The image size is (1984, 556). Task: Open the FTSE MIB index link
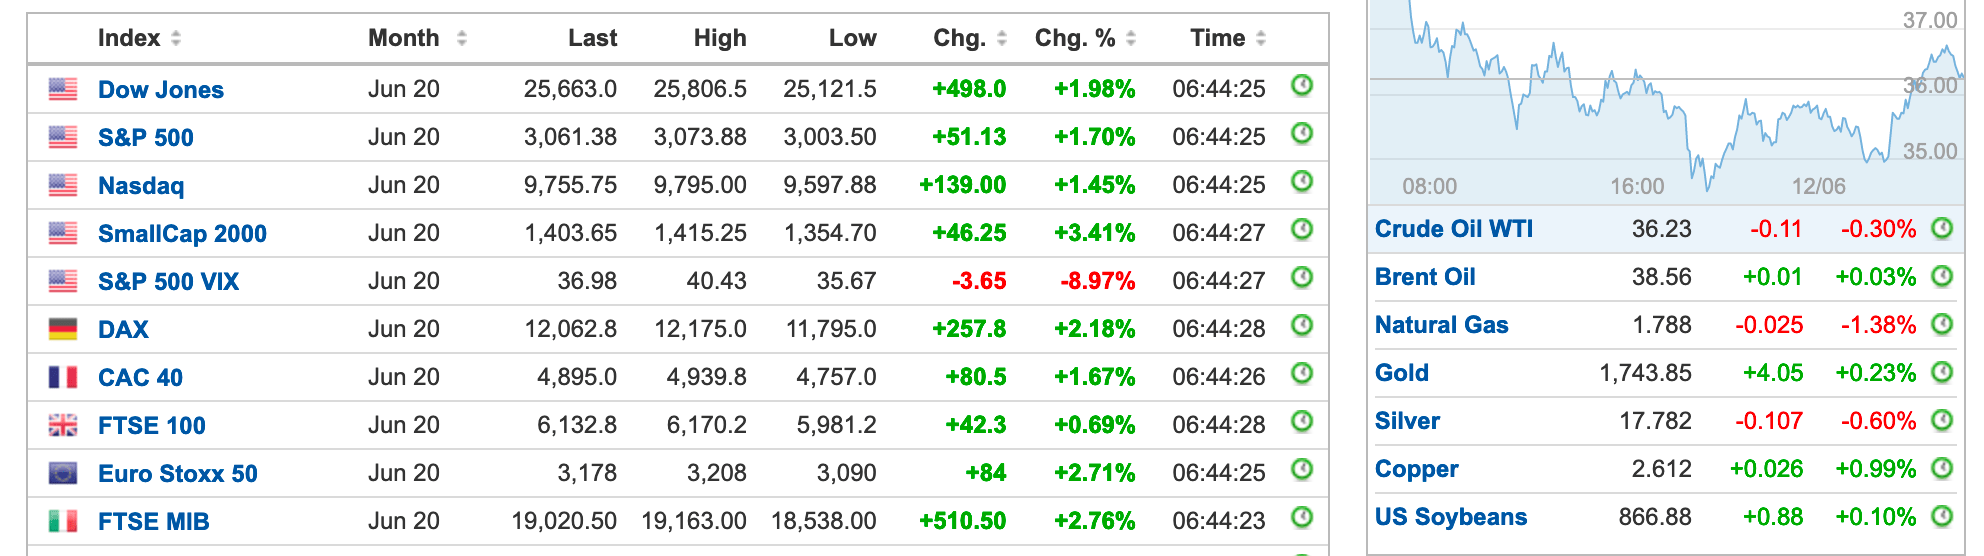click(x=154, y=522)
